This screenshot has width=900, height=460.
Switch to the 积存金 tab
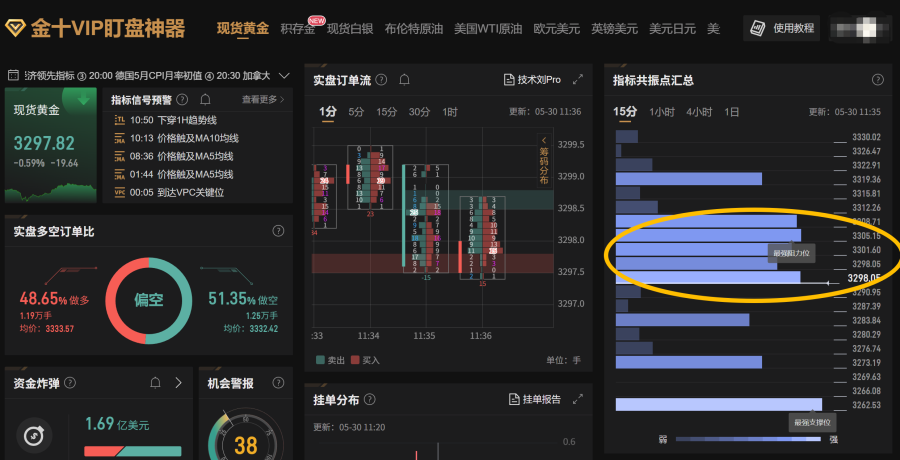click(x=298, y=29)
